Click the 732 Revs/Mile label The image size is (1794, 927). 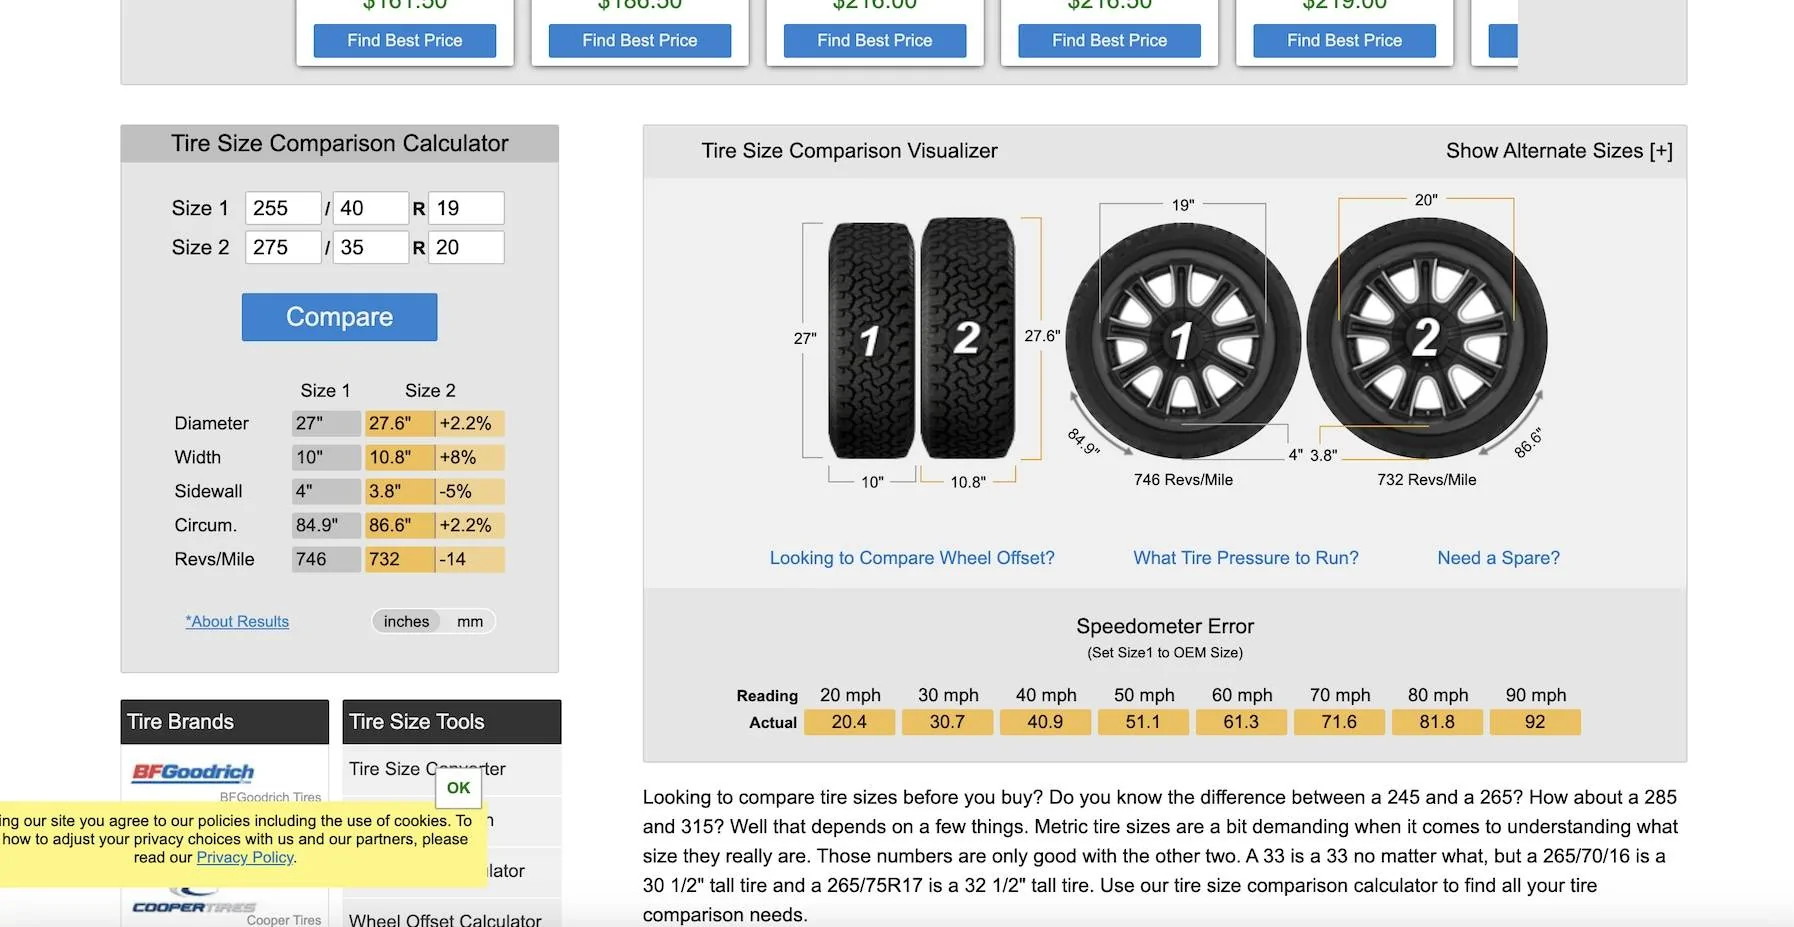(1426, 480)
